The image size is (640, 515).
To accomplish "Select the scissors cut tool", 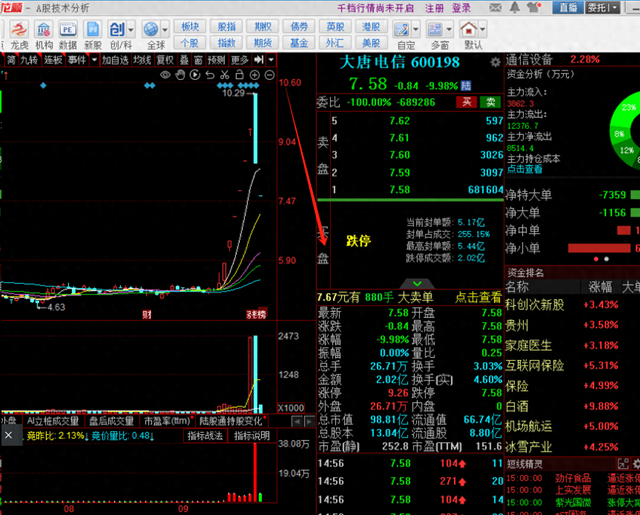I will coord(224,75).
